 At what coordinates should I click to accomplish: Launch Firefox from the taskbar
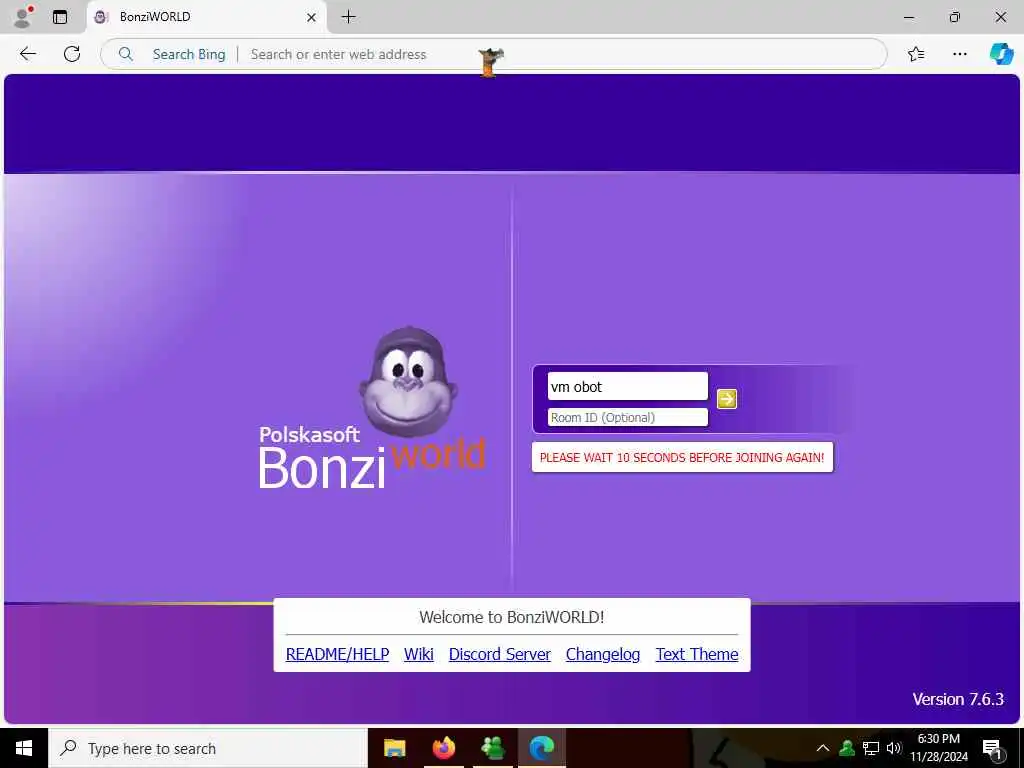tap(444, 748)
